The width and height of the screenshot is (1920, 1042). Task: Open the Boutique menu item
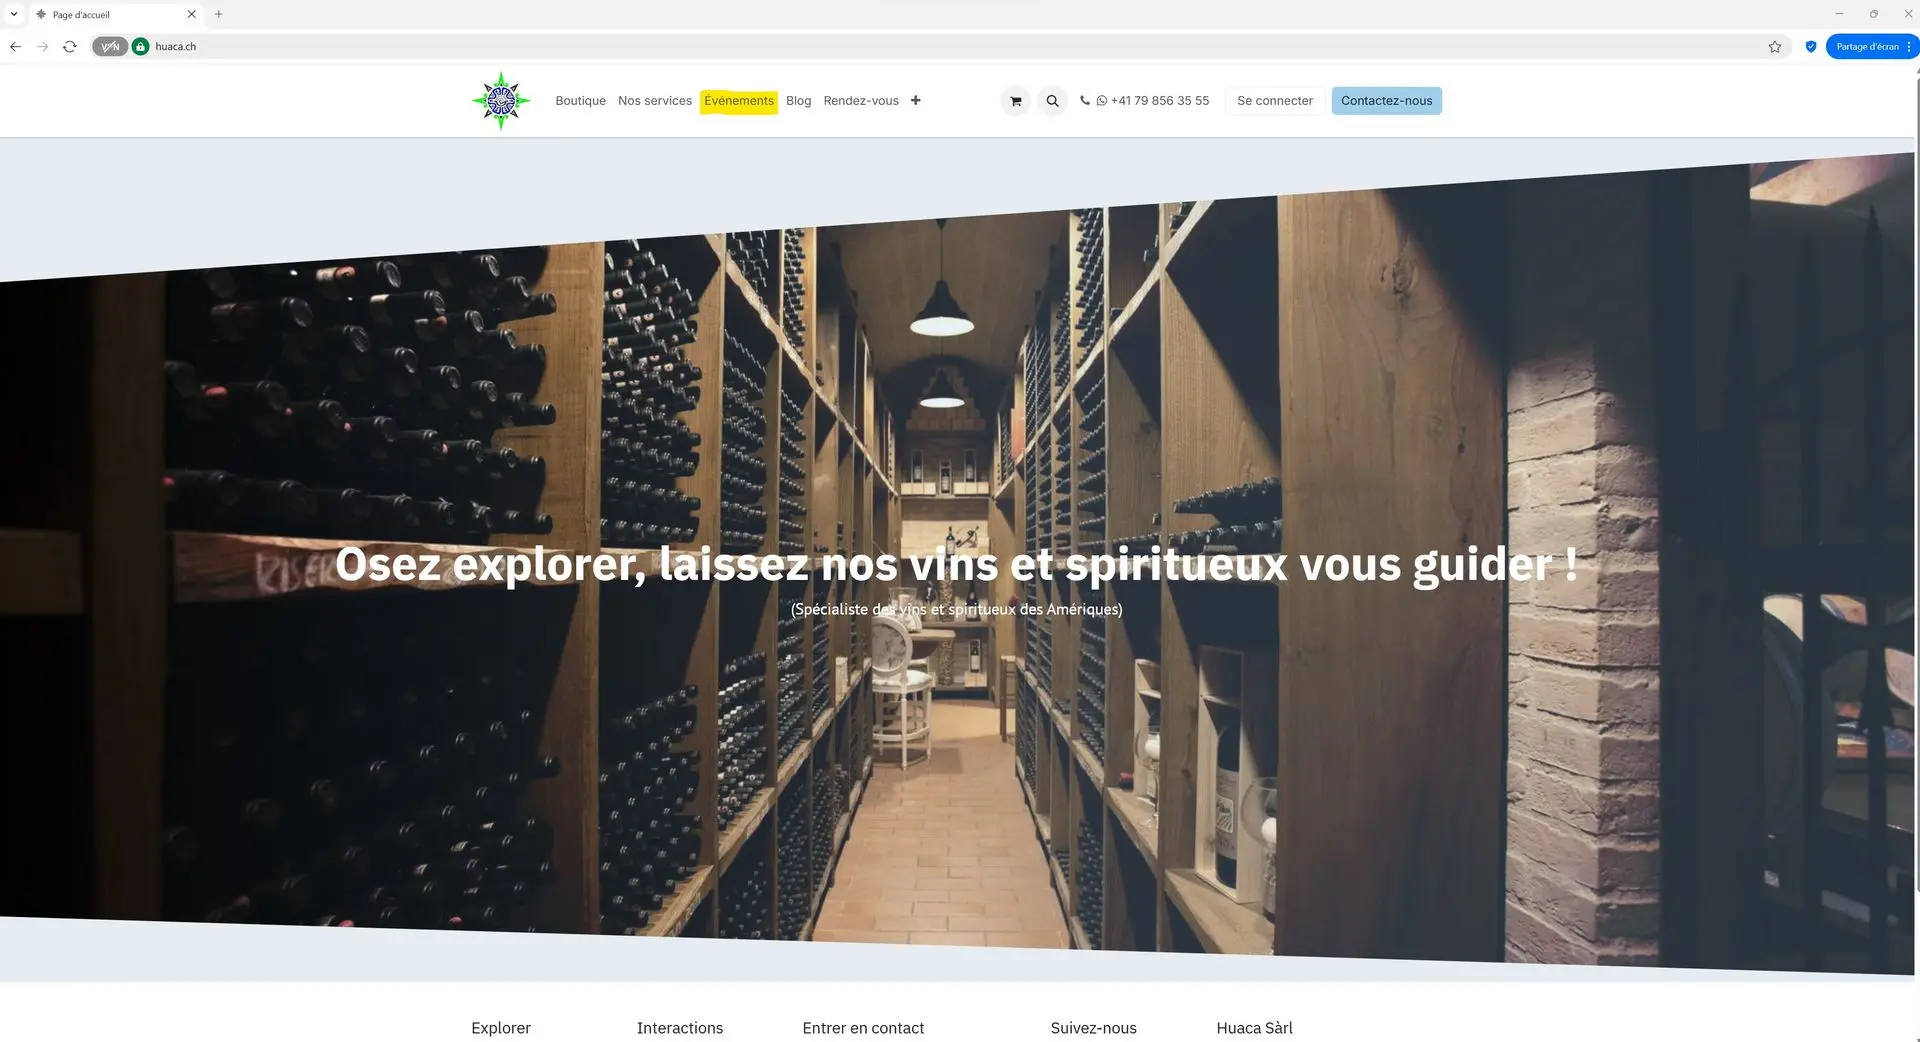coord(580,101)
